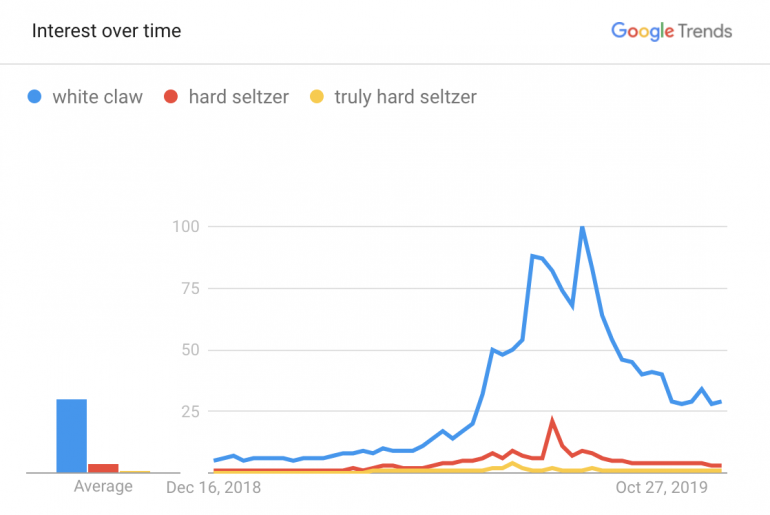Click the red line's tallest spike
Image resolution: width=770 pixels, height=515 pixels.
[552, 420]
